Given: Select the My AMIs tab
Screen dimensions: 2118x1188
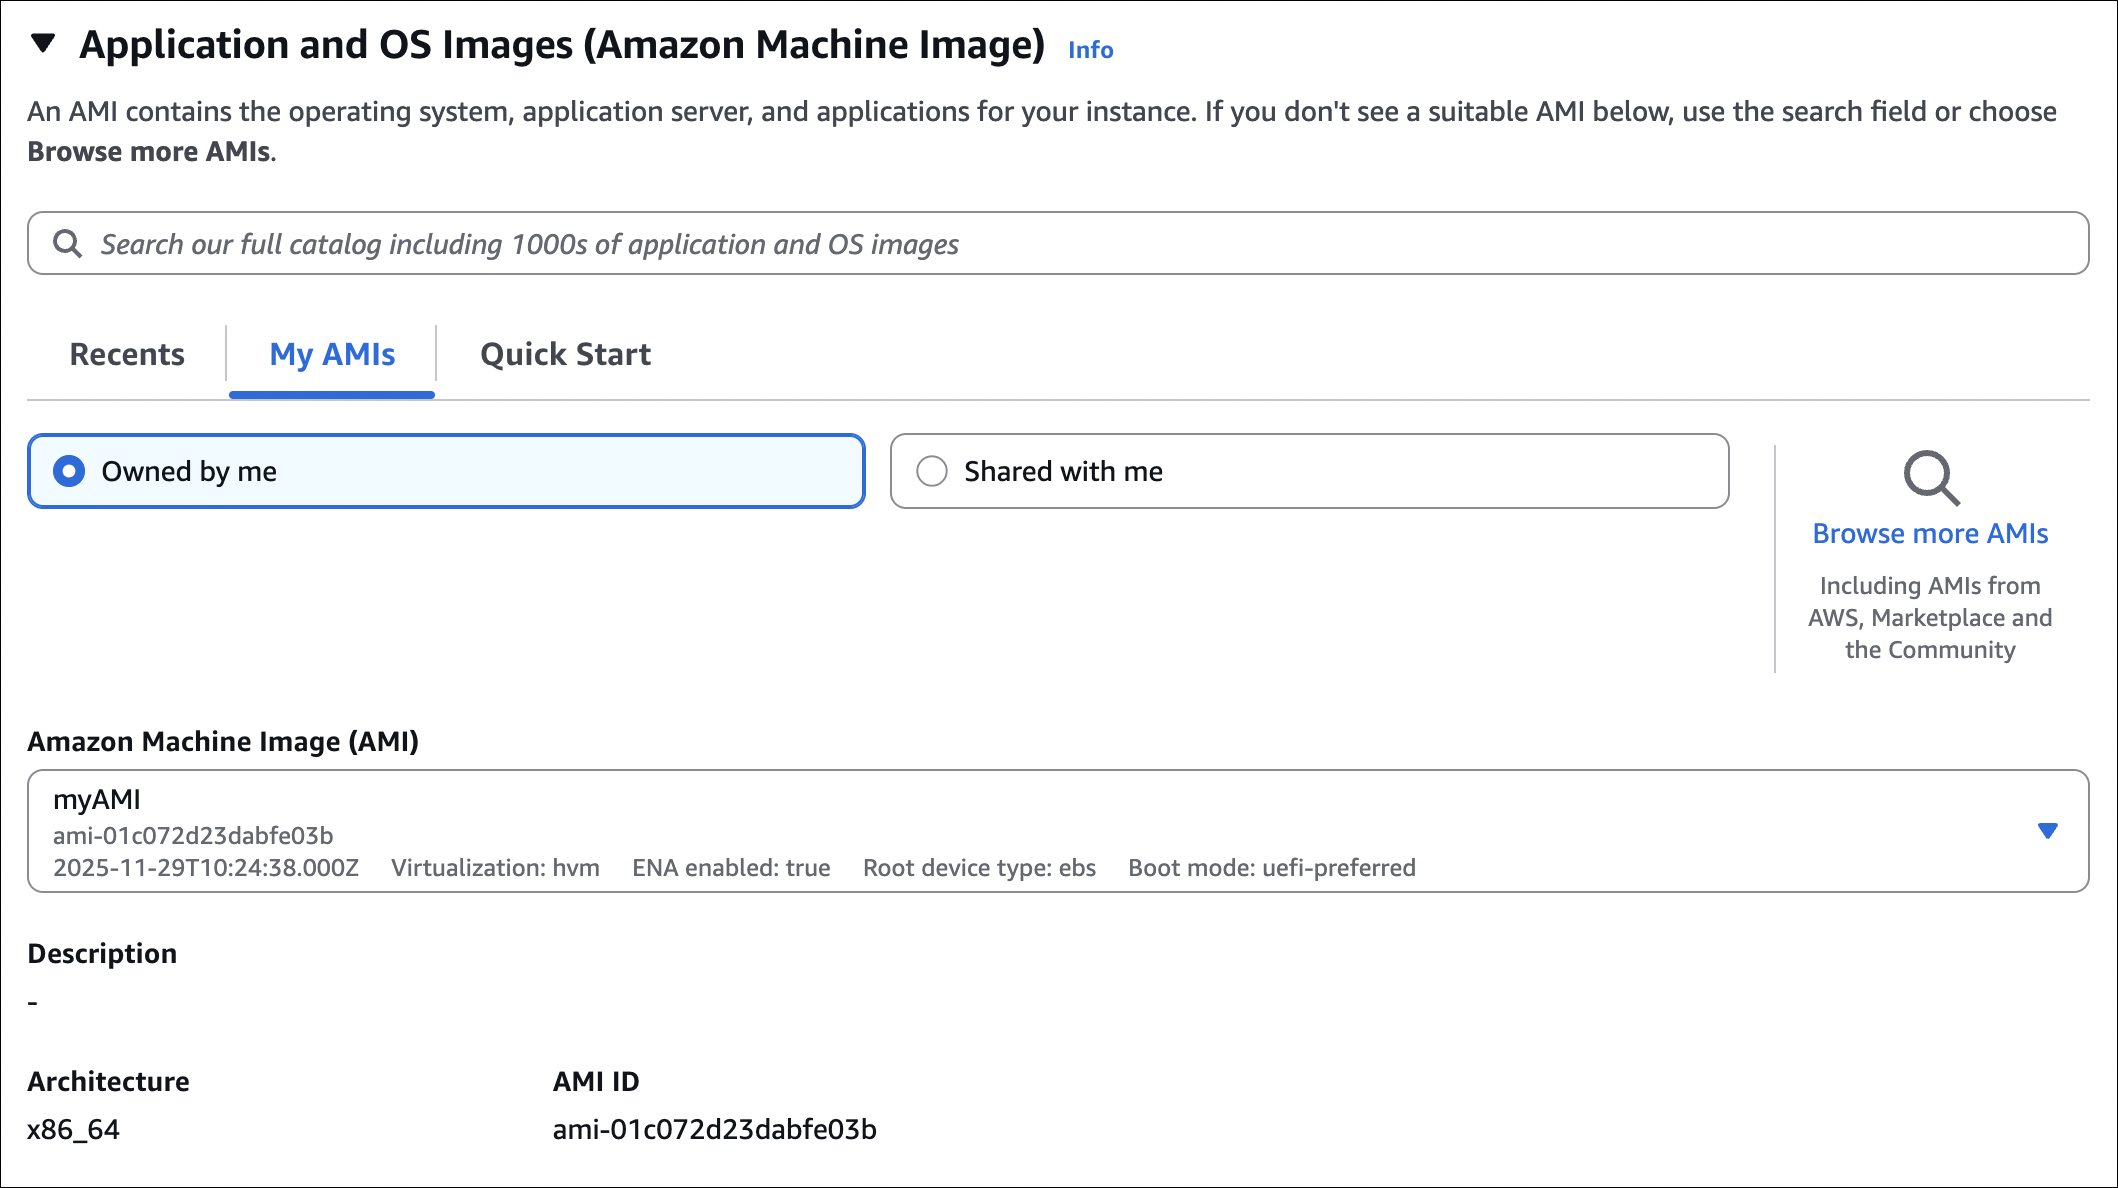Looking at the screenshot, I should (x=332, y=354).
